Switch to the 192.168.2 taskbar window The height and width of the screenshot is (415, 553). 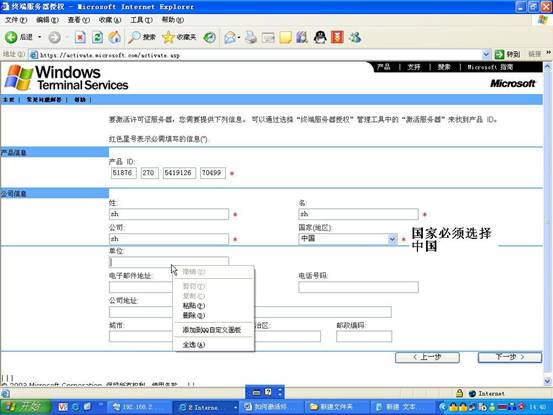coord(138,407)
